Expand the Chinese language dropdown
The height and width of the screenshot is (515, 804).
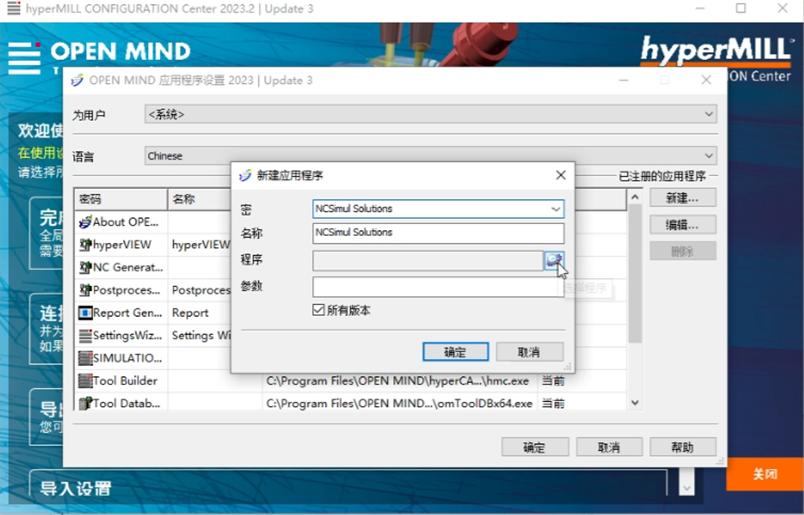pos(430,155)
